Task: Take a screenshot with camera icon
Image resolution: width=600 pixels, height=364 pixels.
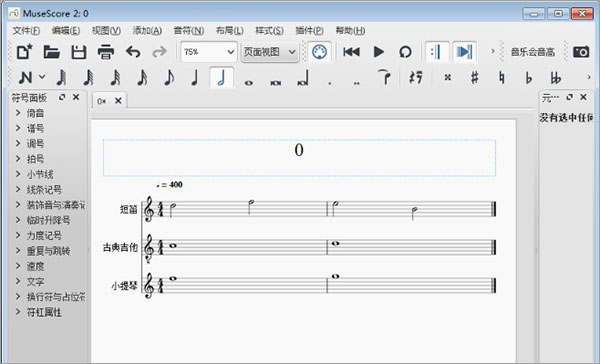Action: tap(581, 52)
